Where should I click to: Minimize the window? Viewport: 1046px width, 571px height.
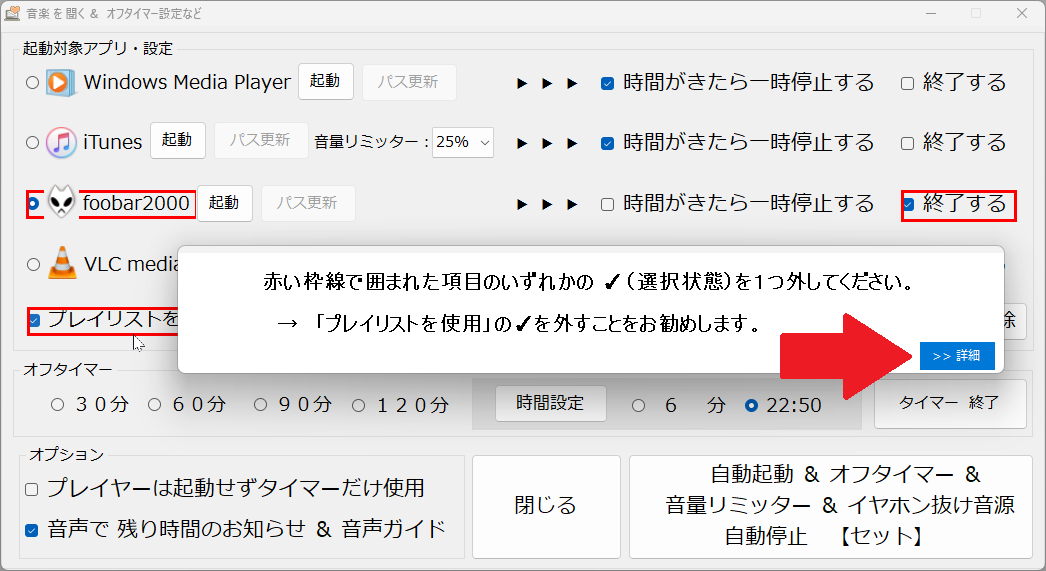pyautogui.click(x=931, y=13)
